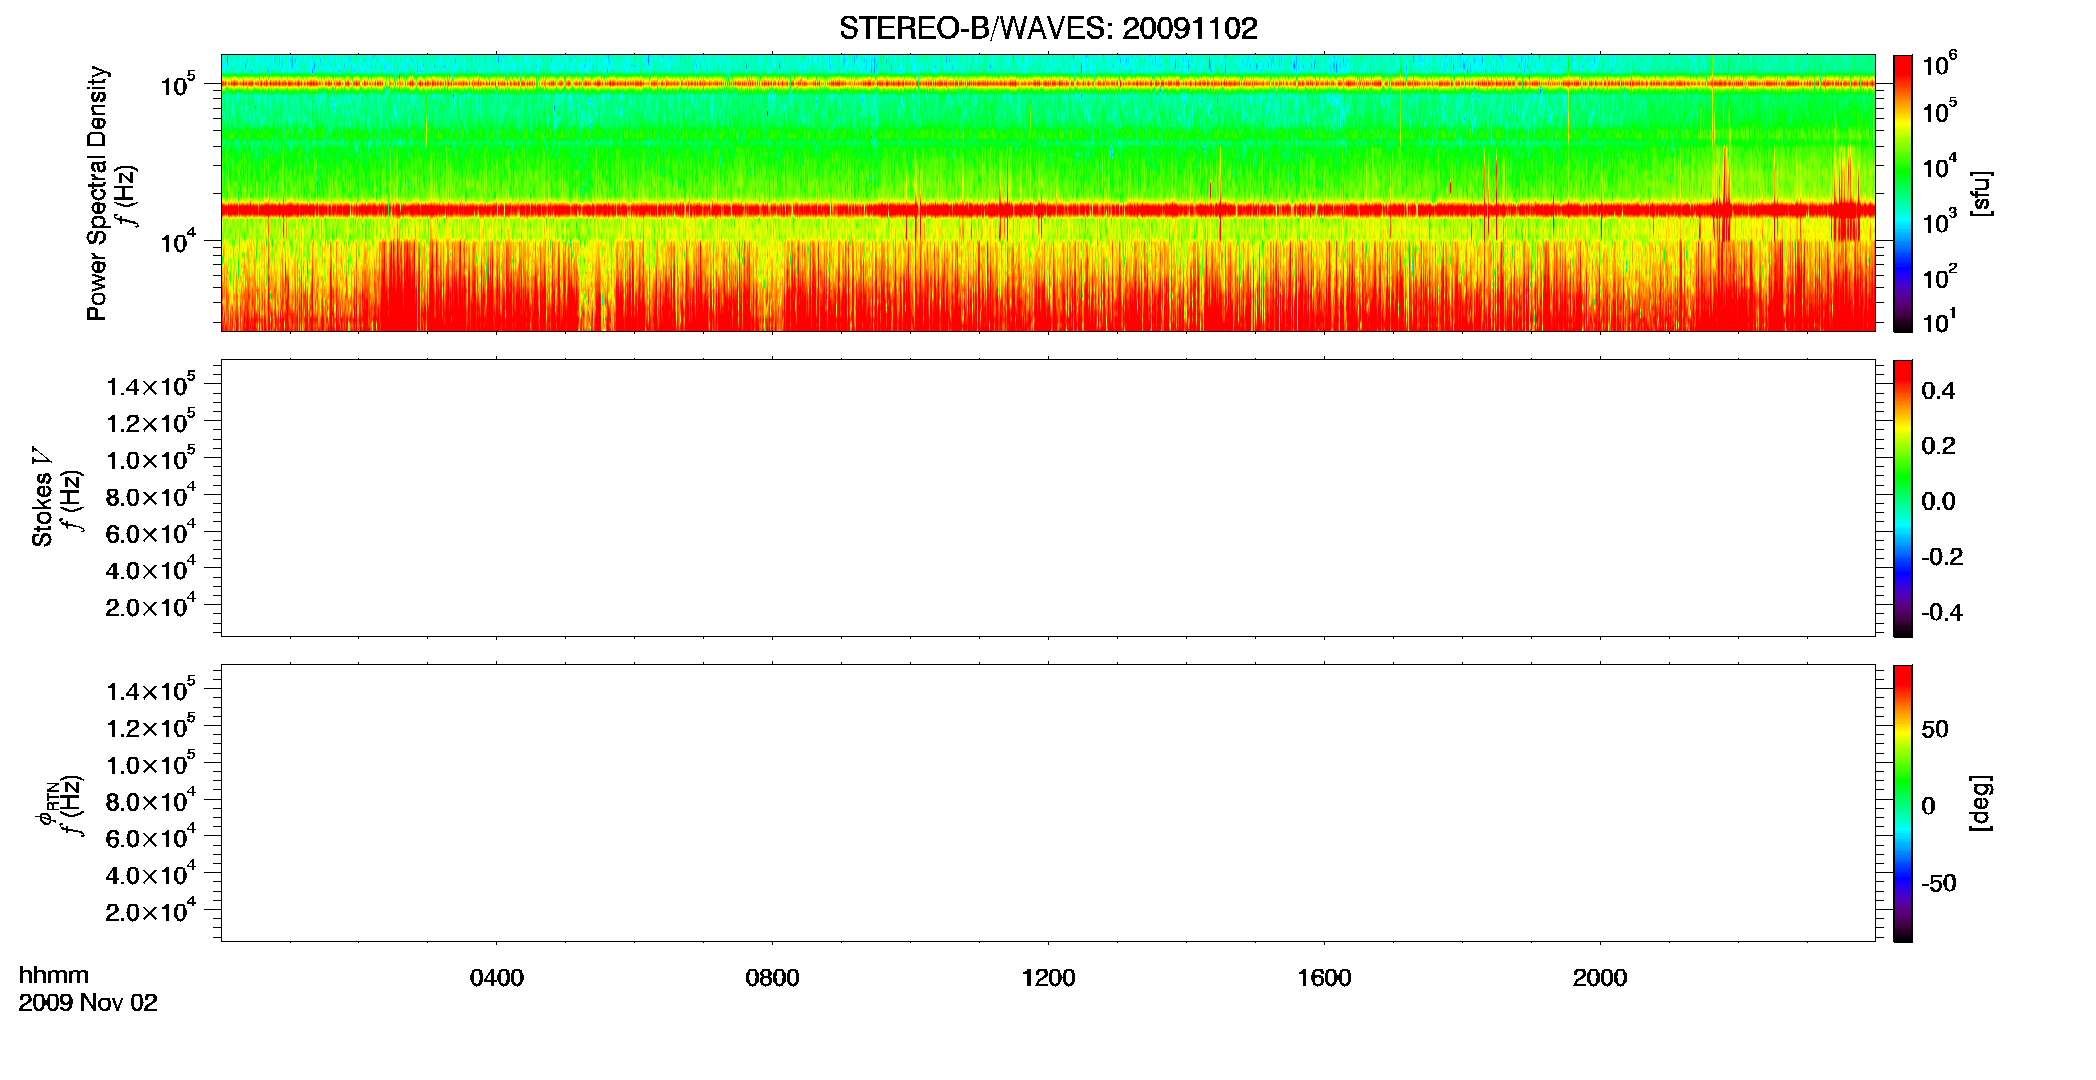Click the [sfu] unit label
This screenshot has width=2096, height=1080.
(1982, 194)
